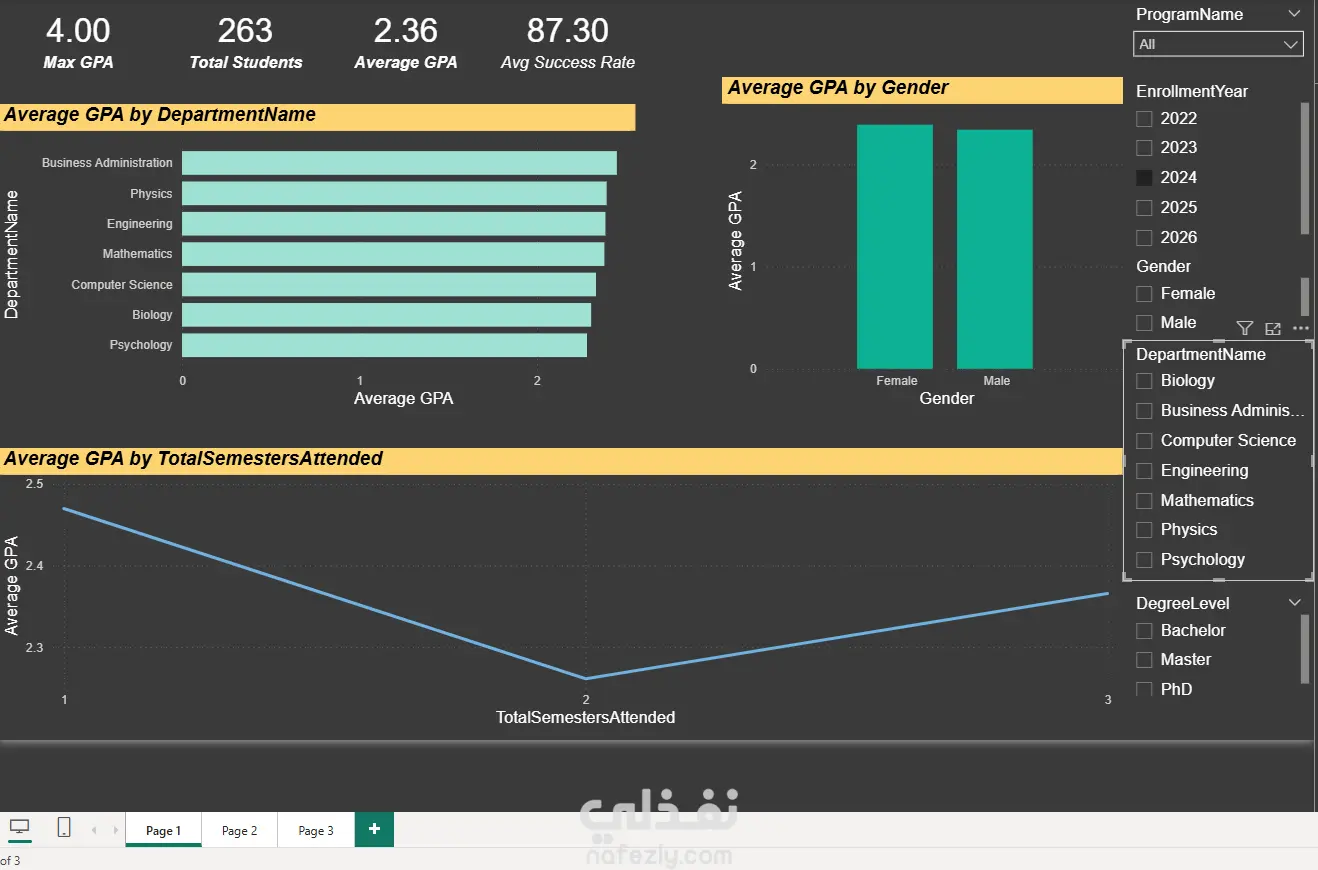Click the Physics bar in department chart
The width and height of the screenshot is (1318, 870).
pyautogui.click(x=394, y=194)
